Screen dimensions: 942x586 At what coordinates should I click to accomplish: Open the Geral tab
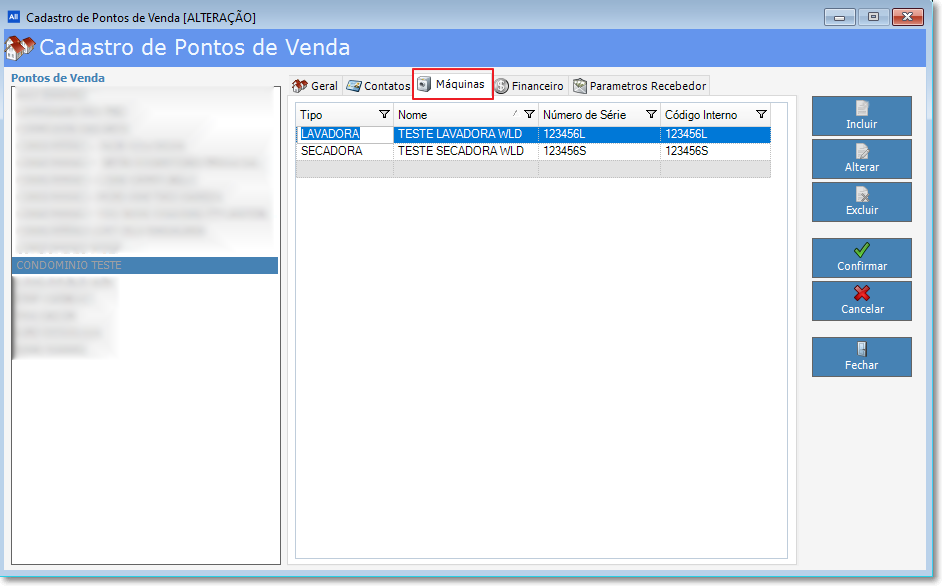[314, 86]
